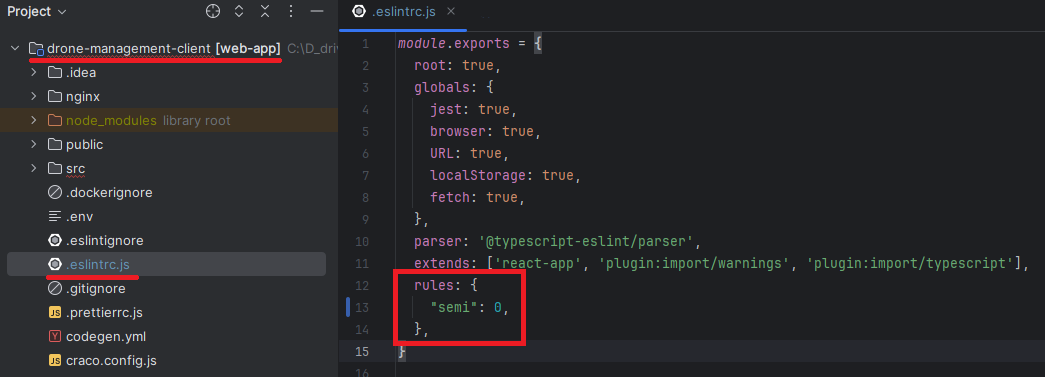Close the .eslintrc.js editor tab
Viewport: 1045px width, 377px height.
[x=451, y=11]
